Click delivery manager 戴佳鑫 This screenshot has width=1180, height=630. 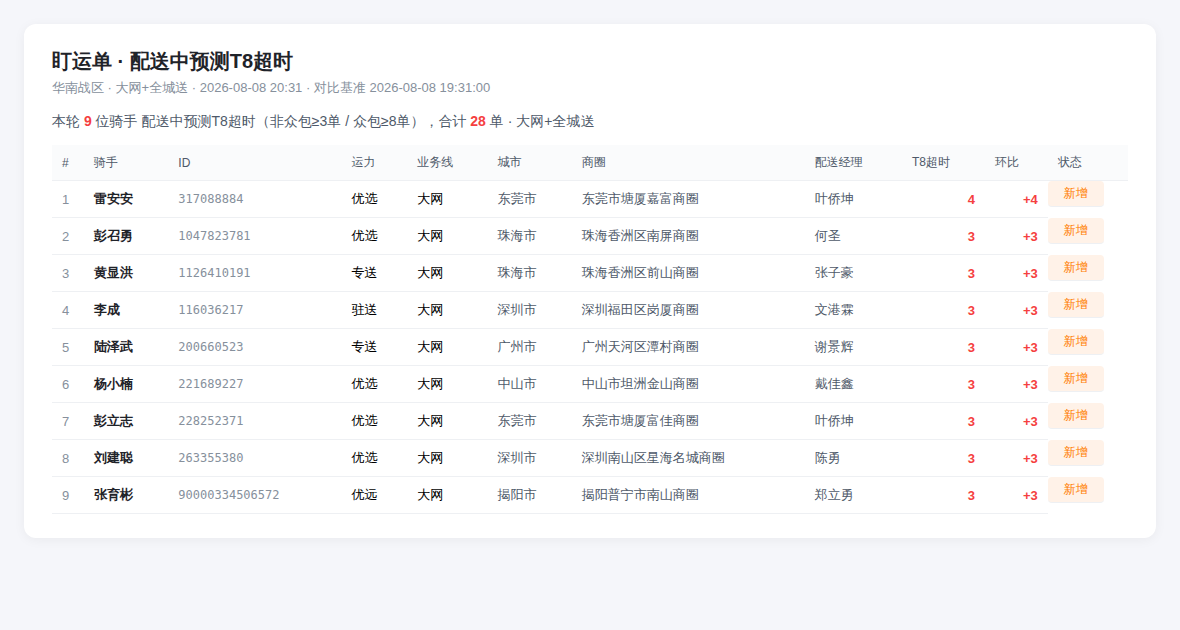click(834, 384)
